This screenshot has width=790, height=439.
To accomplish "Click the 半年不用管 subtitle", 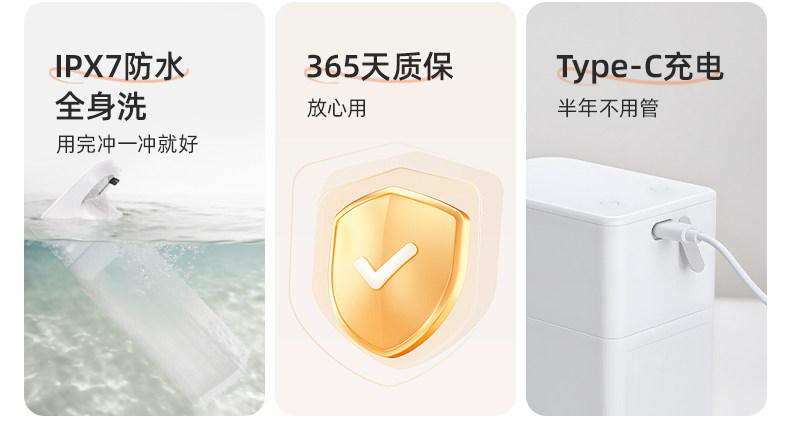I will 608,108.
